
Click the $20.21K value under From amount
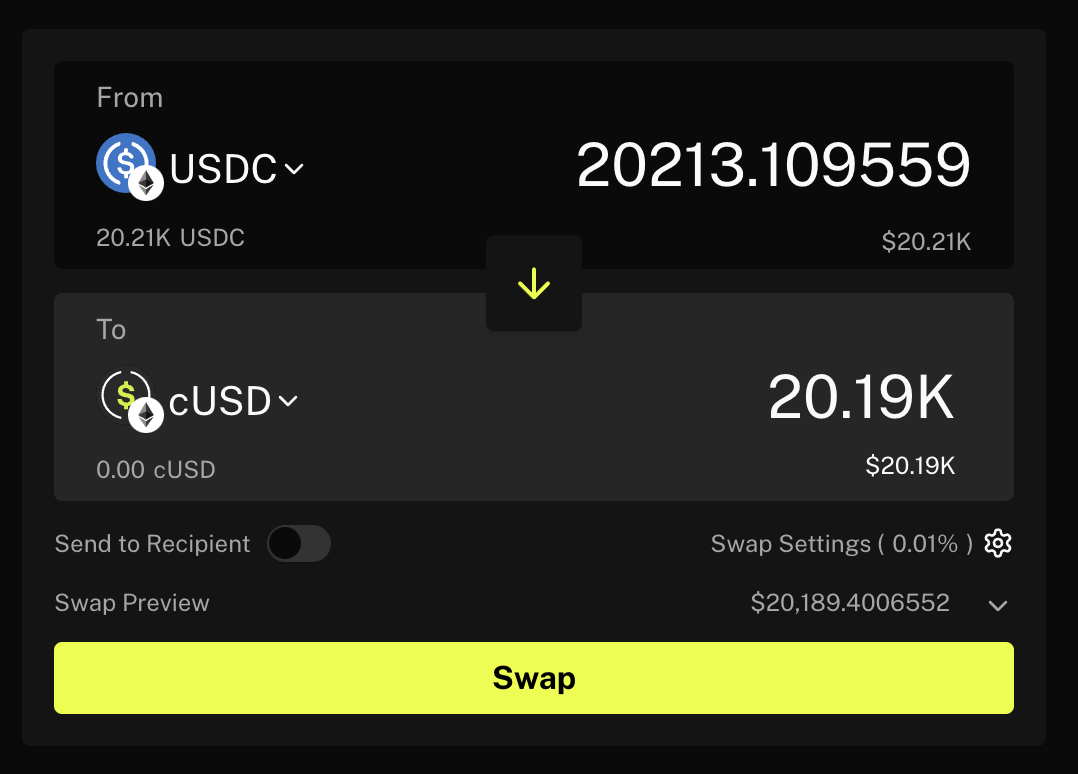point(926,241)
